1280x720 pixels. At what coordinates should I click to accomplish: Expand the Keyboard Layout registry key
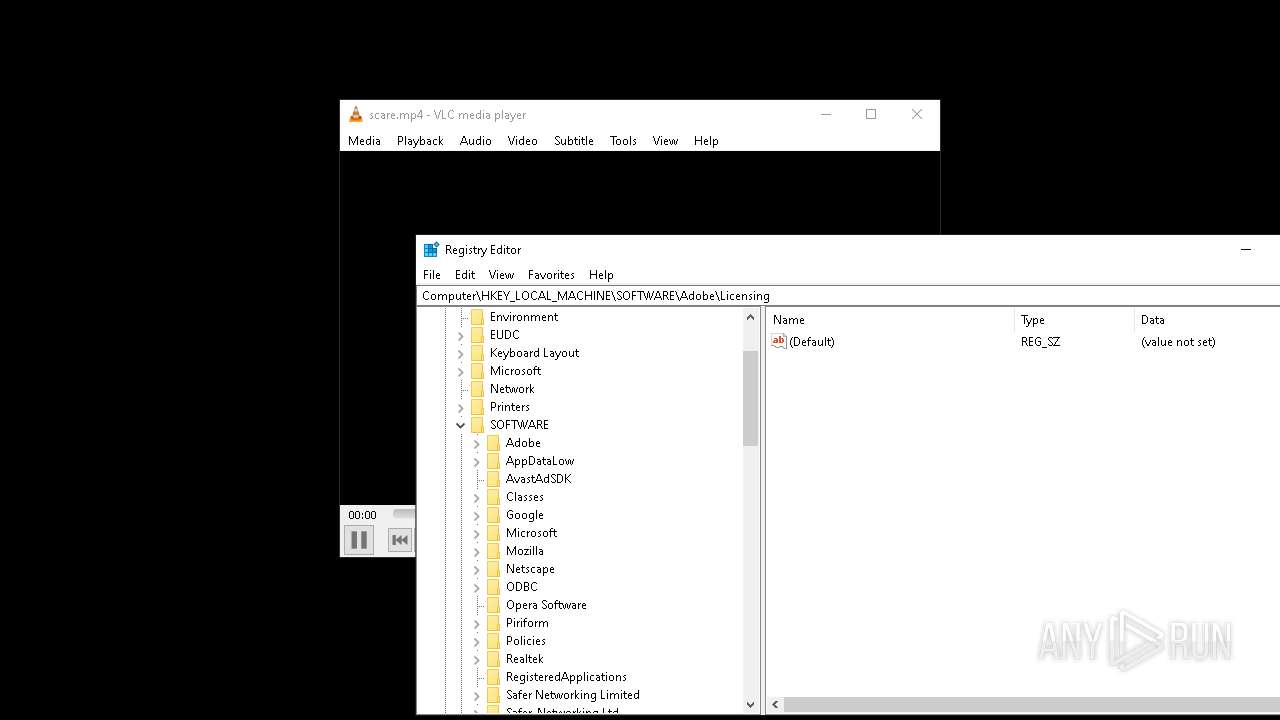tap(461, 353)
